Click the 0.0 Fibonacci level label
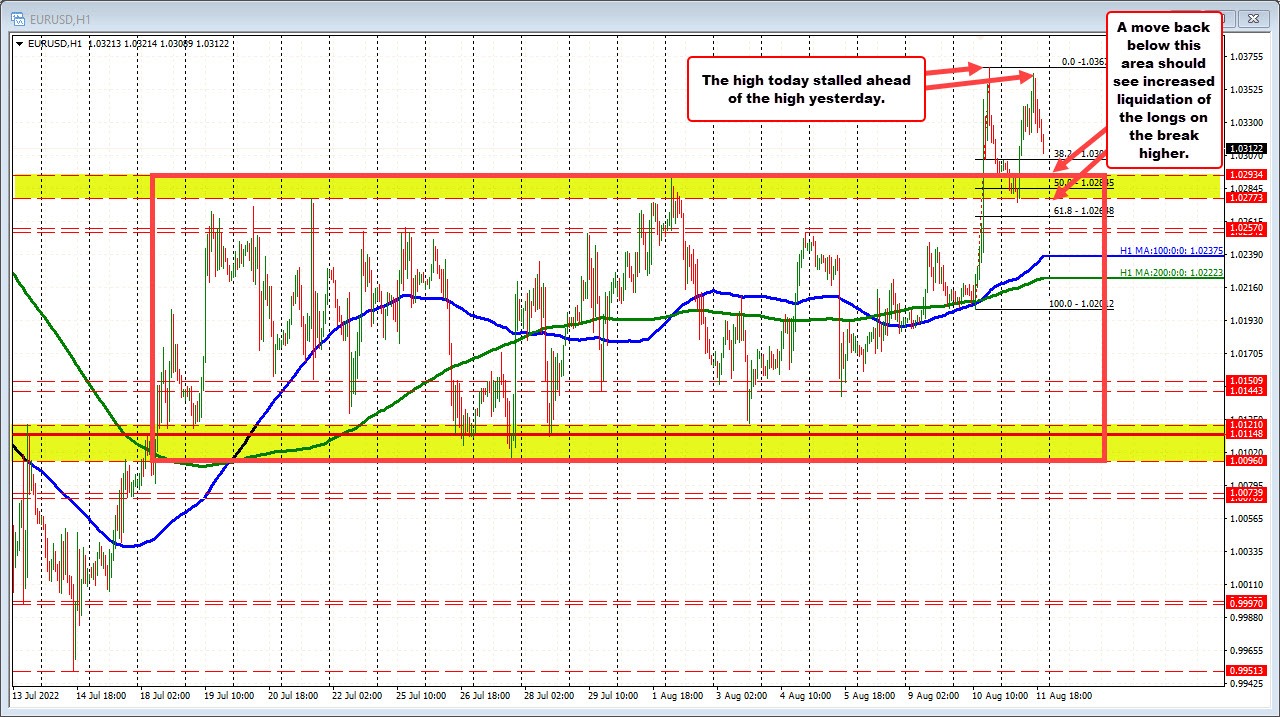Image resolution: width=1280 pixels, height=717 pixels. pos(1083,62)
